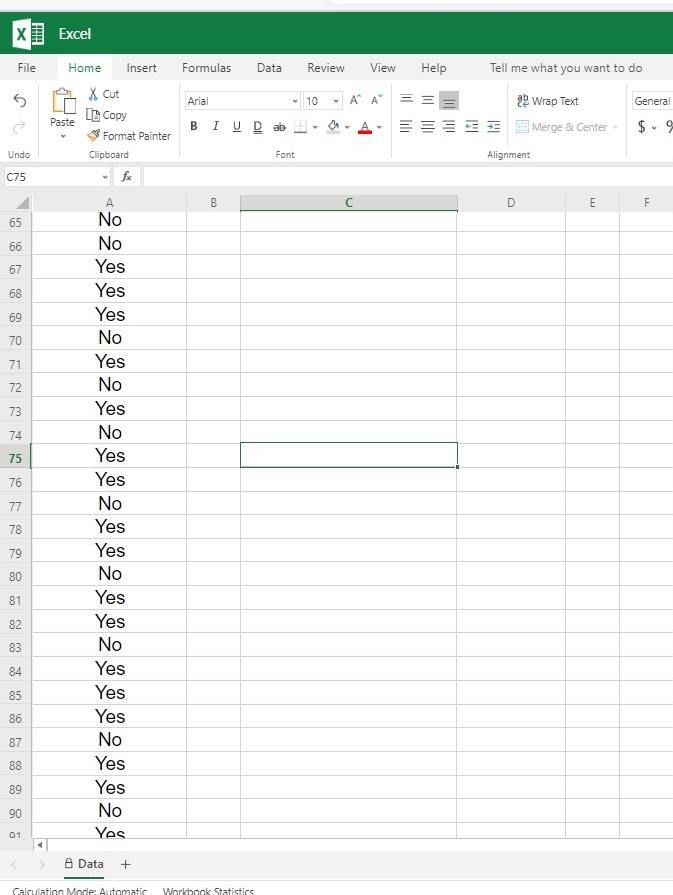Screen dimensions: 673x895
Task: Expand the Paste options arrow
Action: pyautogui.click(x=63, y=136)
